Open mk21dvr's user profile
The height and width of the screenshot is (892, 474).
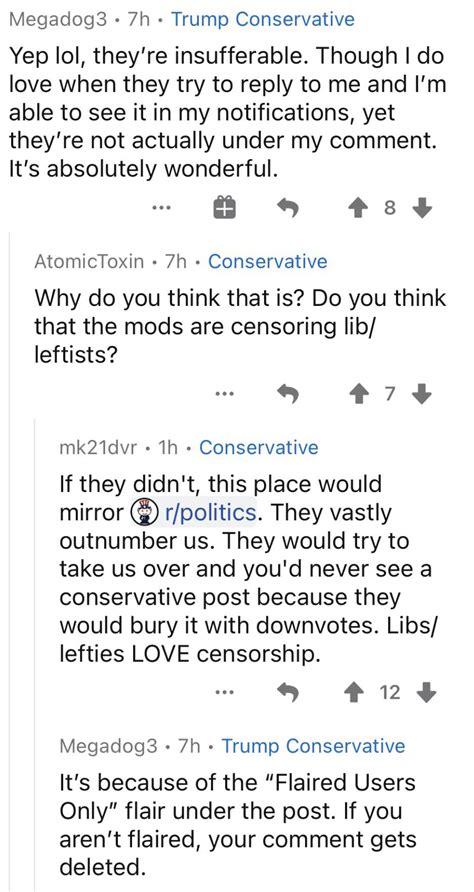(98, 447)
